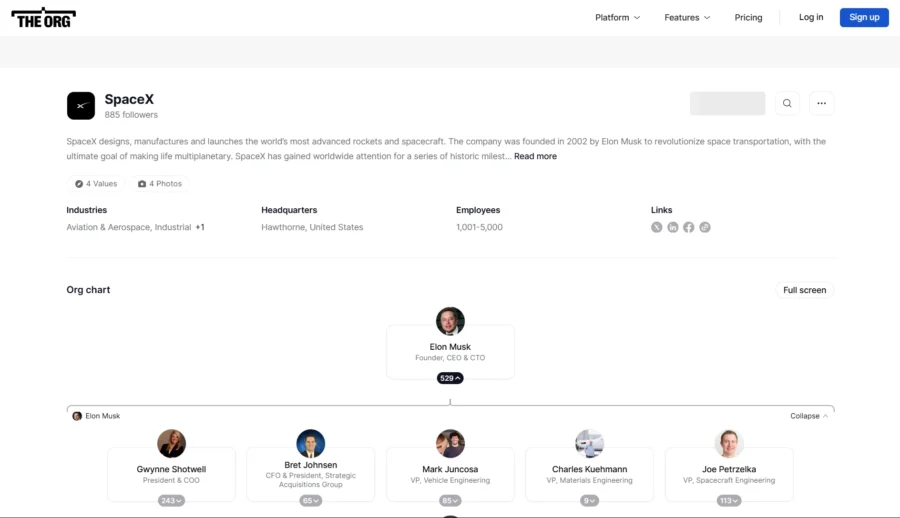Open the 4 Photos chip

pyautogui.click(x=160, y=184)
